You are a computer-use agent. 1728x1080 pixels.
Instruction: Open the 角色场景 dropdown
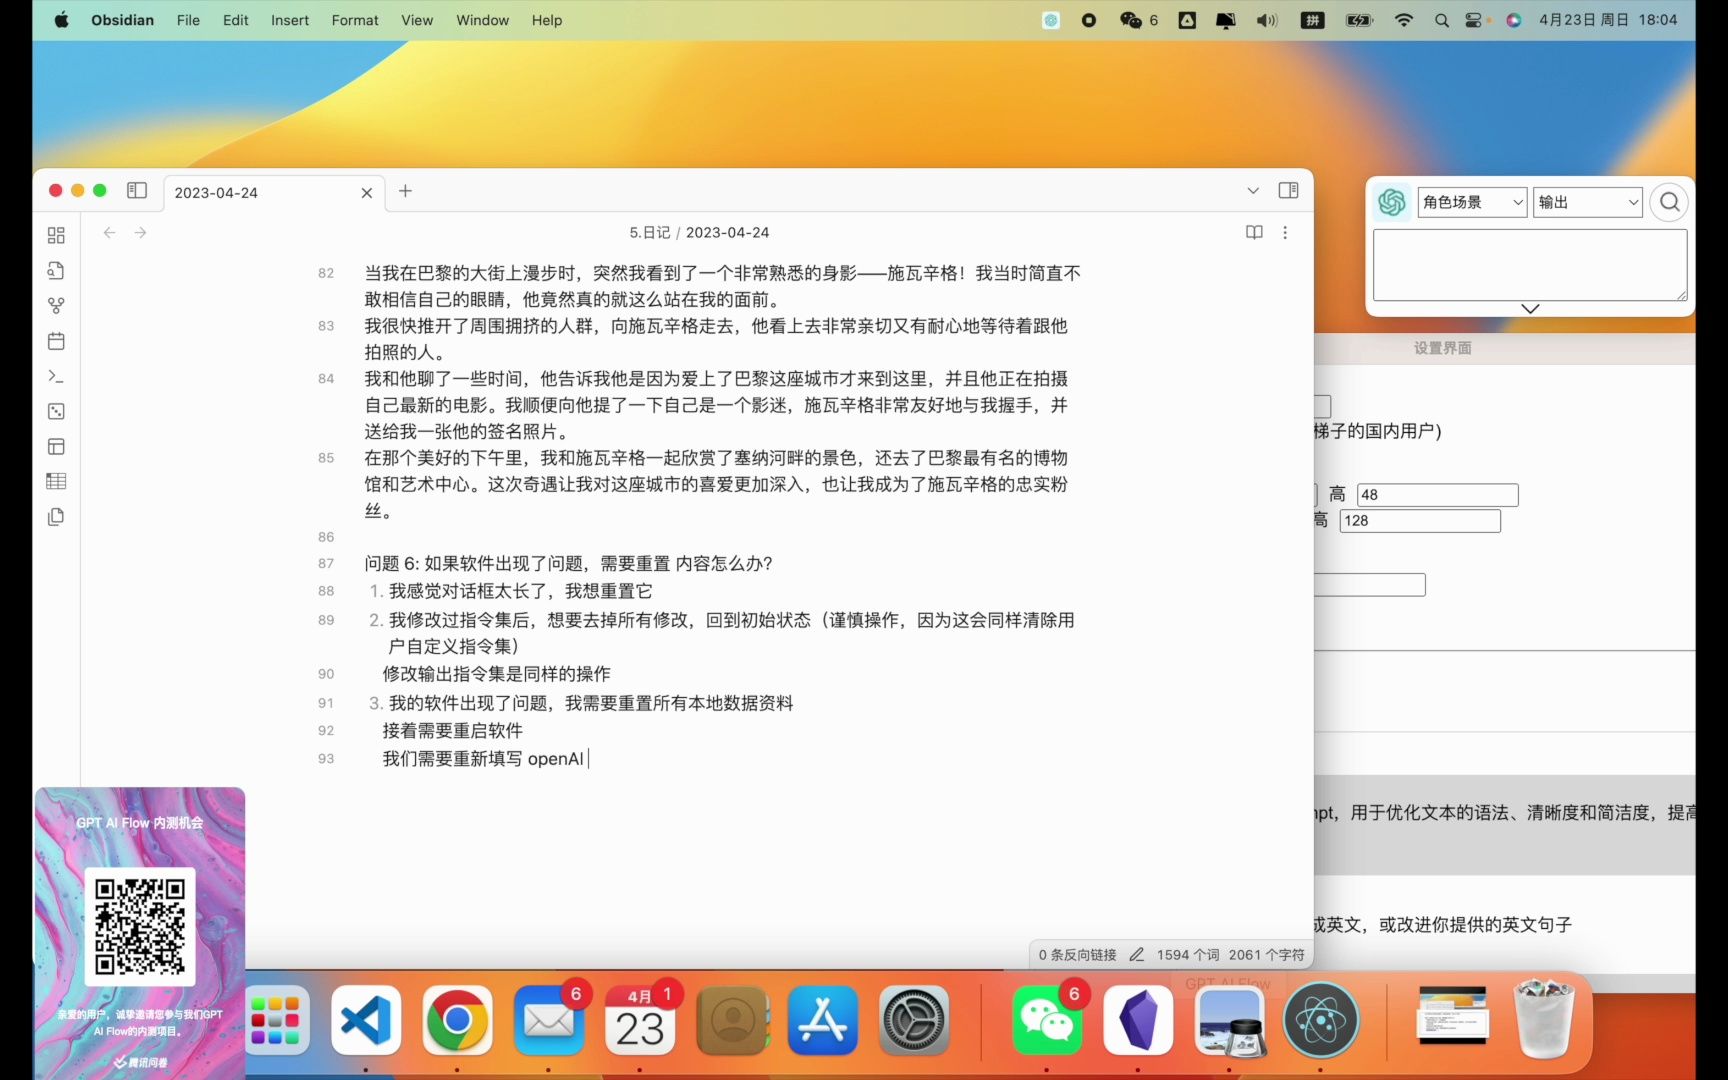click(1471, 202)
